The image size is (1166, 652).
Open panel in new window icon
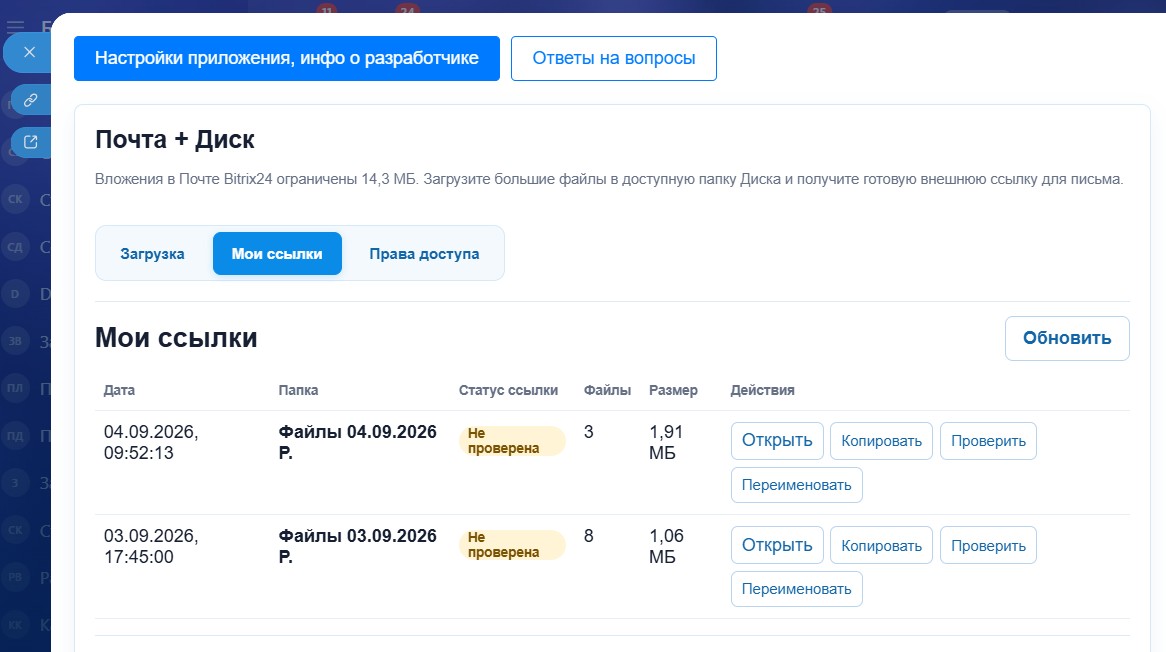pyautogui.click(x=30, y=141)
